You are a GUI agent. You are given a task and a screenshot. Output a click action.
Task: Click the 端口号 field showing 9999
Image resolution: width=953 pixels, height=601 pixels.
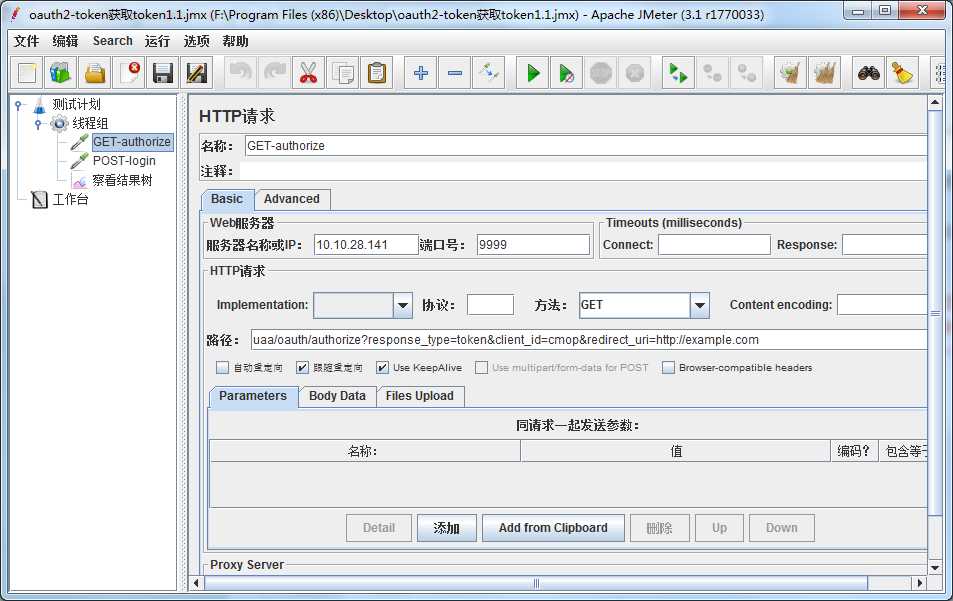533,245
